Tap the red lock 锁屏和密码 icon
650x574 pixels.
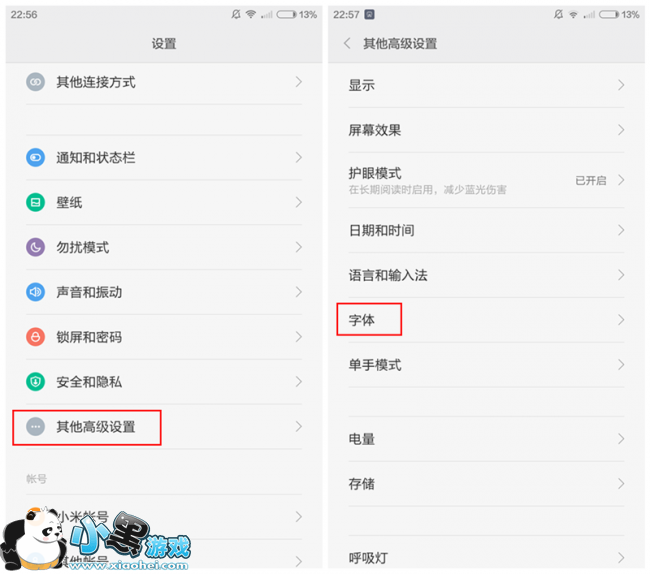coord(36,337)
